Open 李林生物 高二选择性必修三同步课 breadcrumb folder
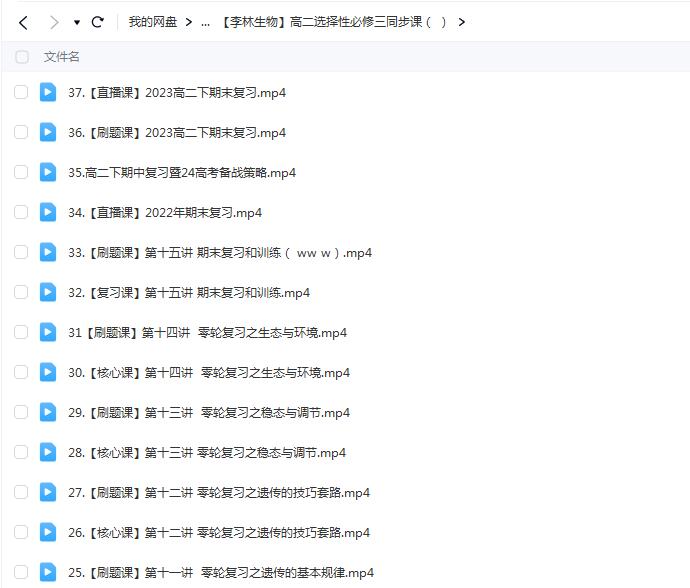Image resolution: width=690 pixels, height=588 pixels. coord(335,22)
